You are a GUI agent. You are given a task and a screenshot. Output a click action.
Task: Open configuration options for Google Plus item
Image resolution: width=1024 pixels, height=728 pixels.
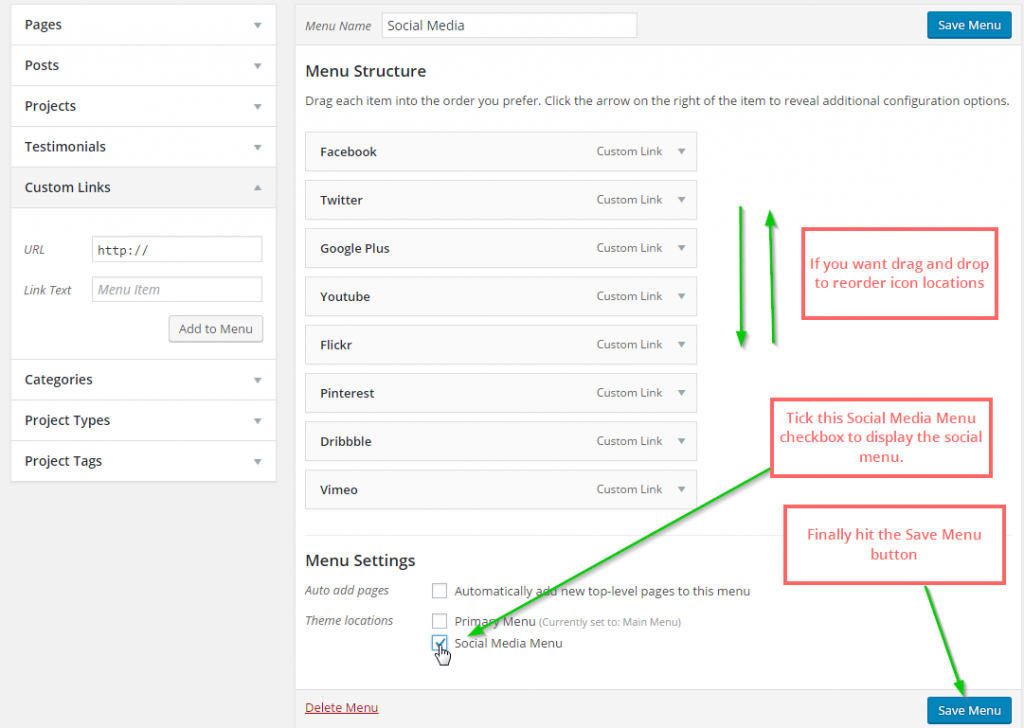tap(681, 247)
